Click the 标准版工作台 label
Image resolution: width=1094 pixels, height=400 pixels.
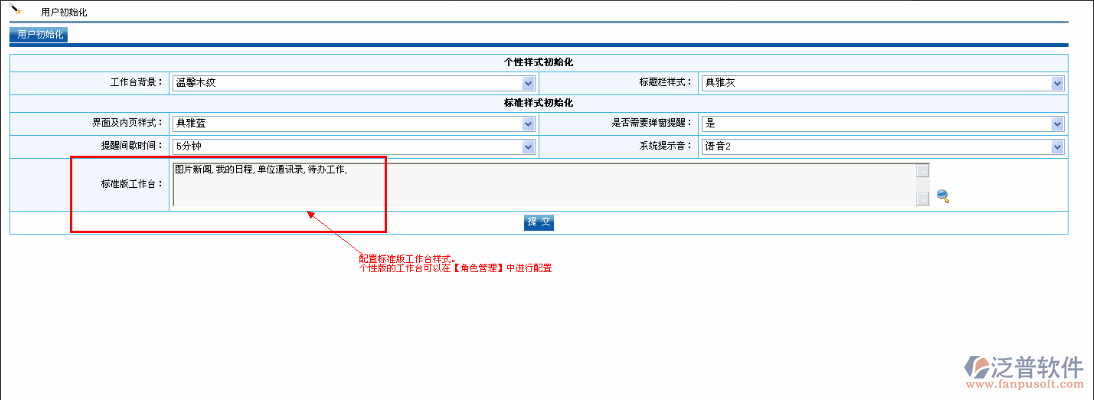point(132,185)
